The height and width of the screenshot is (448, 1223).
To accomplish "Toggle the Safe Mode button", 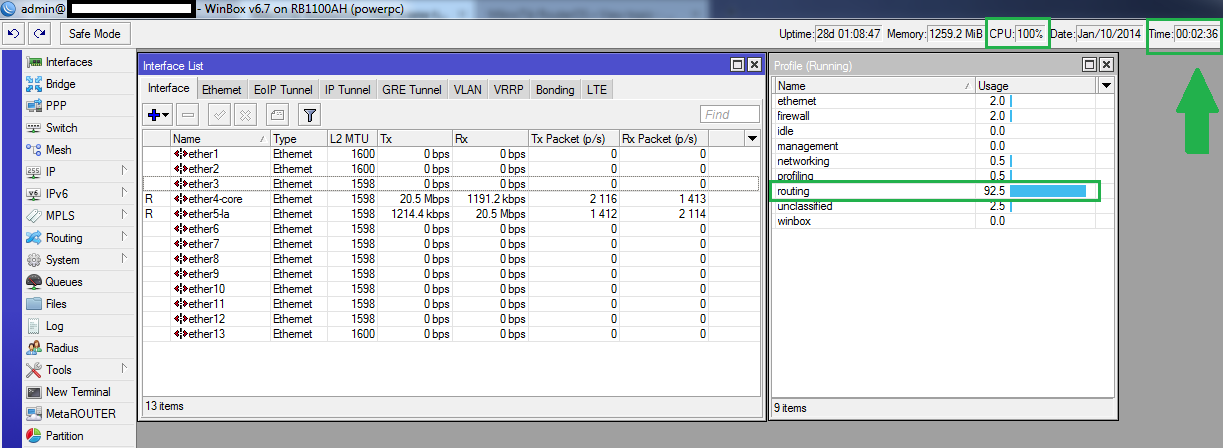I will click(95, 34).
